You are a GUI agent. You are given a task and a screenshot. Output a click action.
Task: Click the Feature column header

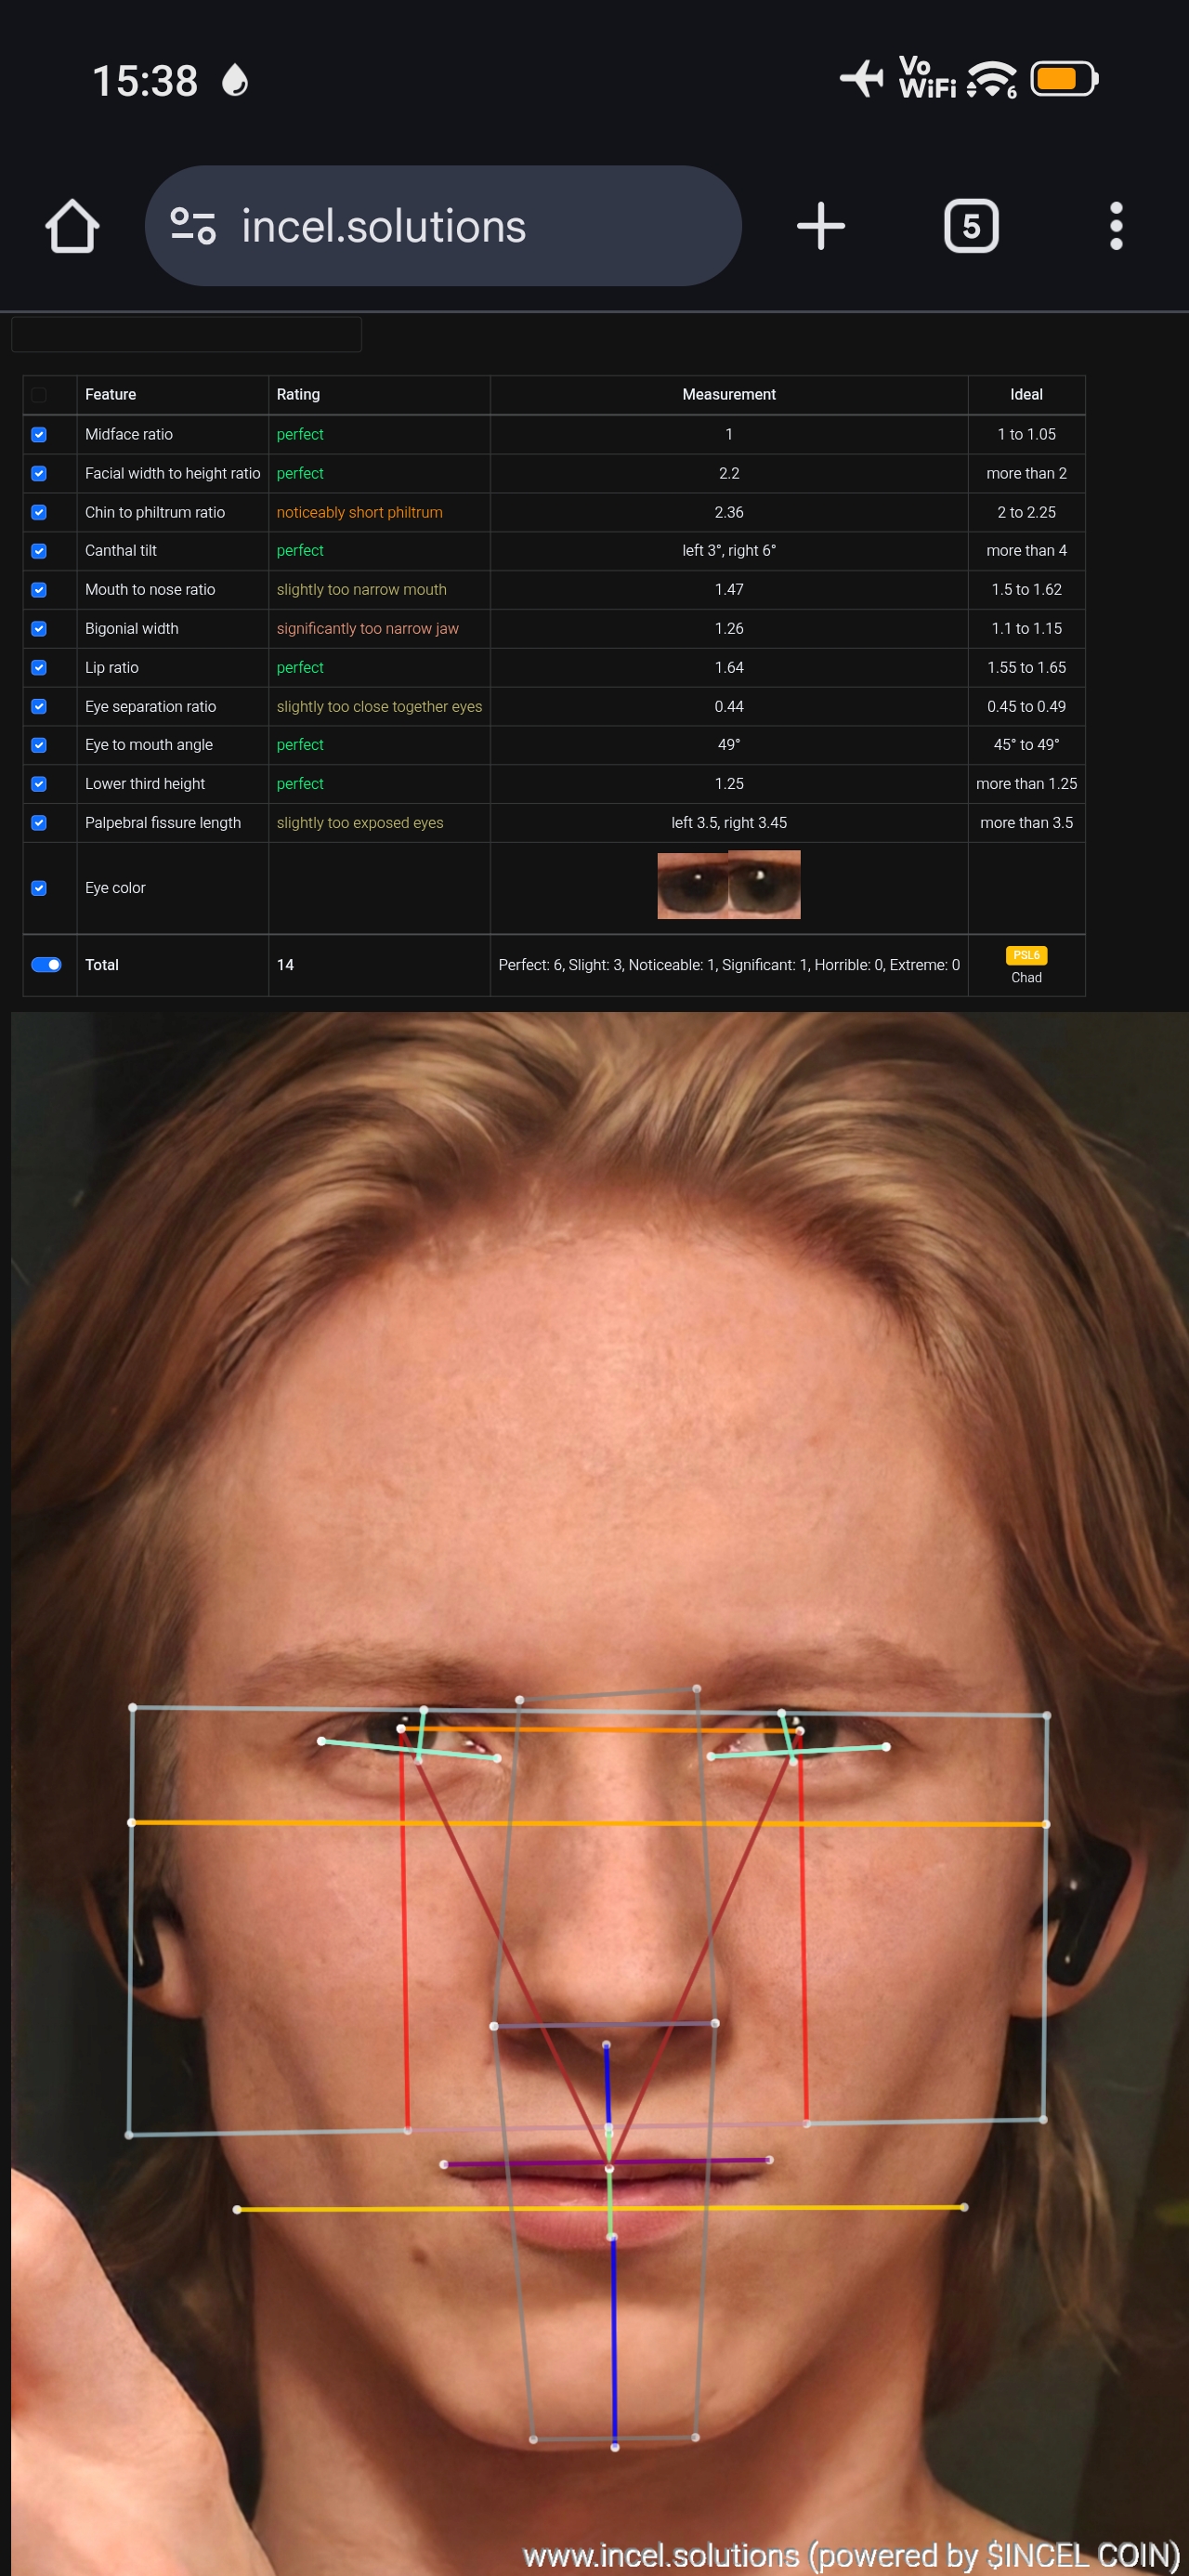[110, 395]
